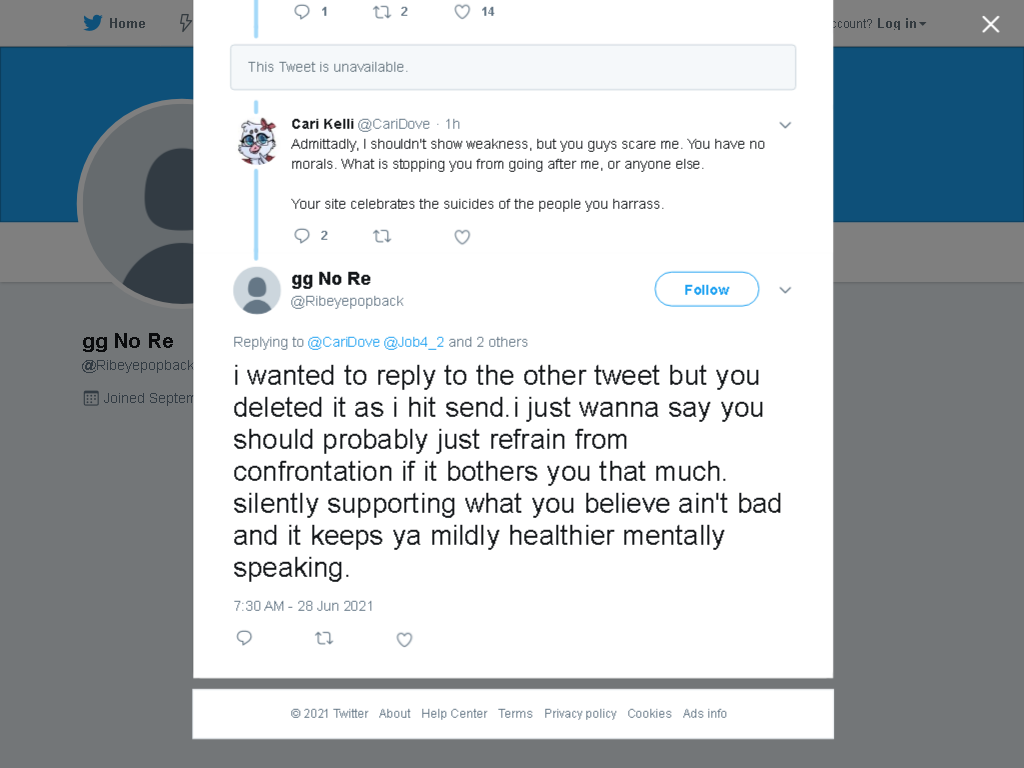
Task: Click the reply icon under main tweet
Action: point(244,638)
